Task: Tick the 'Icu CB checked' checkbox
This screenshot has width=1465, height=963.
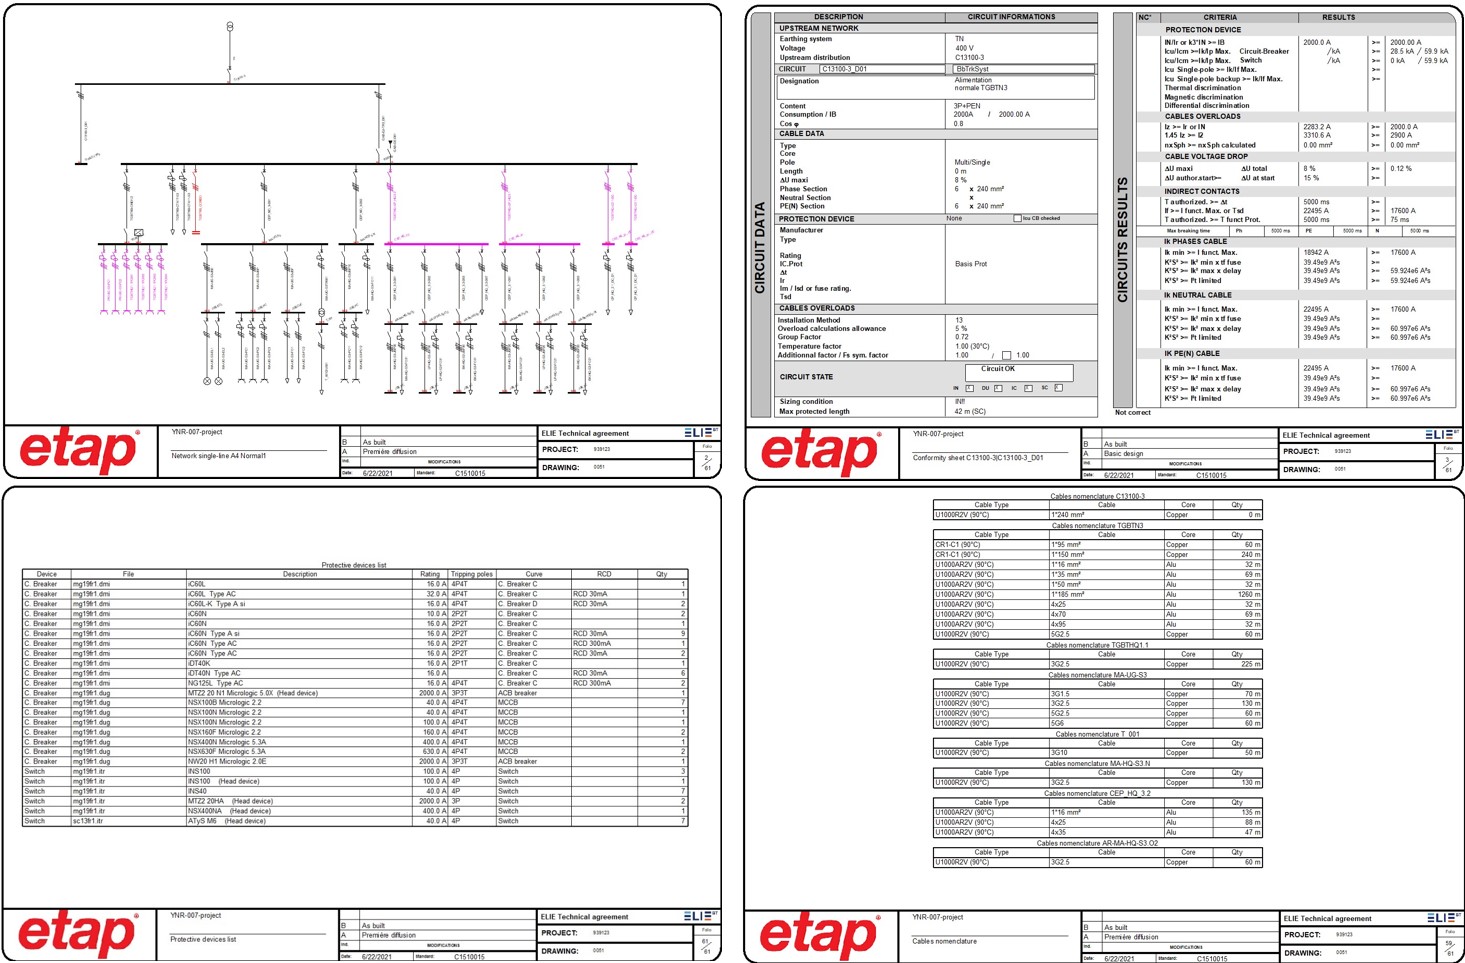Action: (x=1017, y=218)
